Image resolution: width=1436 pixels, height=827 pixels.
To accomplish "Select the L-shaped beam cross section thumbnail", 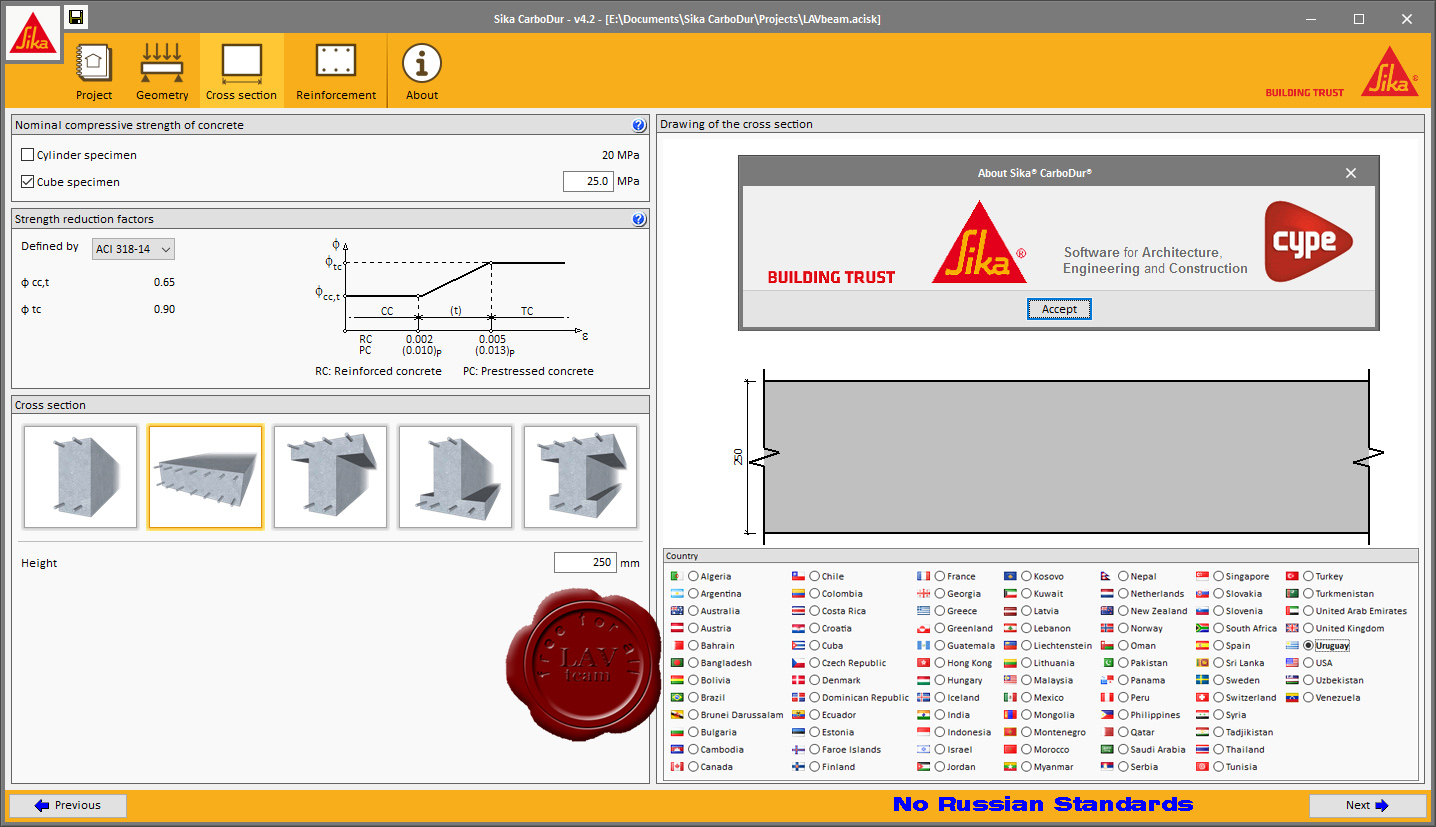I will pos(455,477).
